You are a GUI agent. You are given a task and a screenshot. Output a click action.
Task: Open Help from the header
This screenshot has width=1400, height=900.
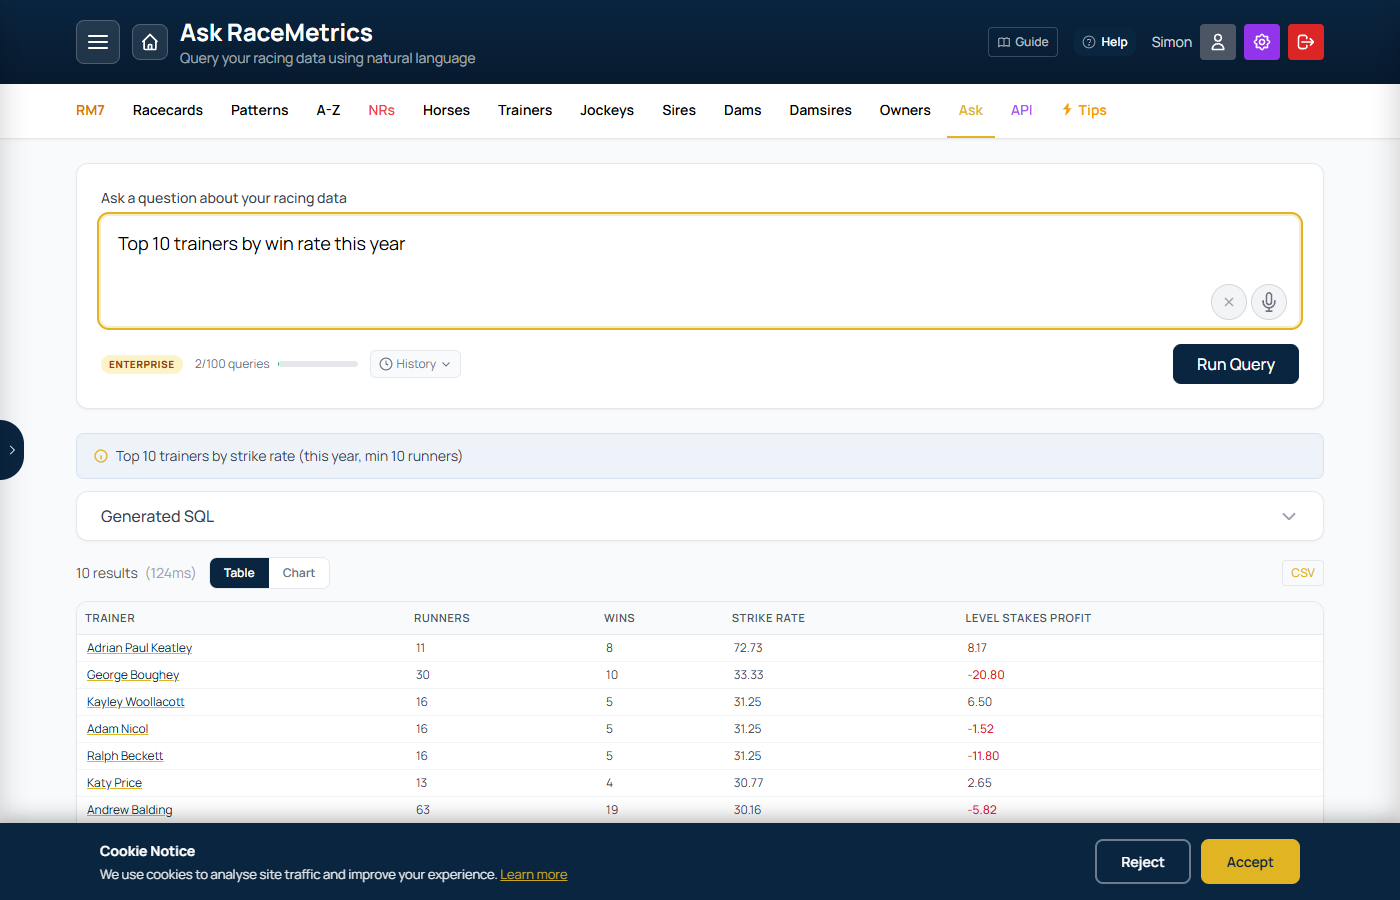[x=1104, y=41]
